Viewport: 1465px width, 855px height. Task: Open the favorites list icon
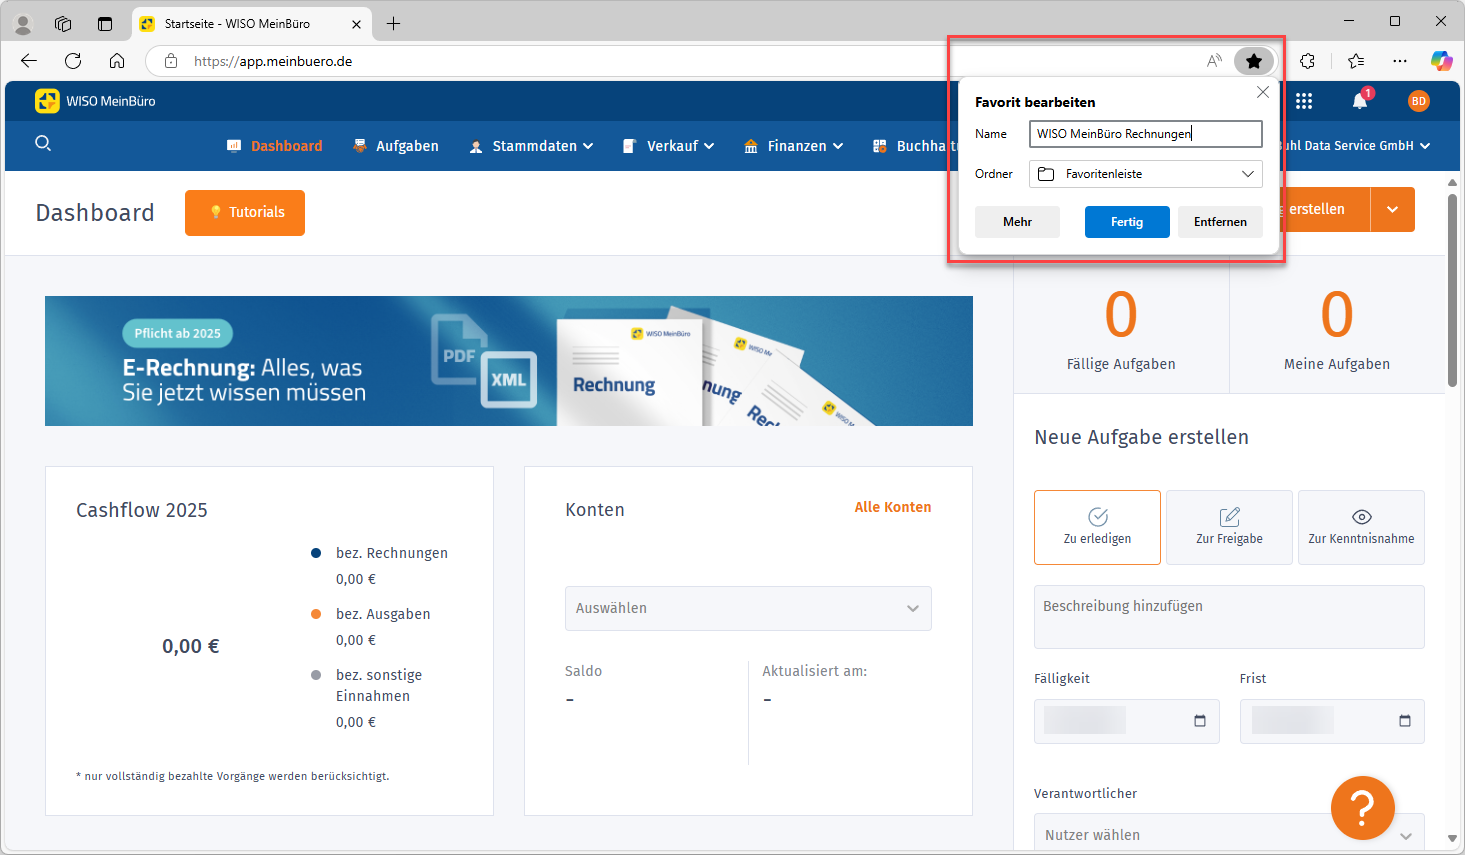point(1356,61)
